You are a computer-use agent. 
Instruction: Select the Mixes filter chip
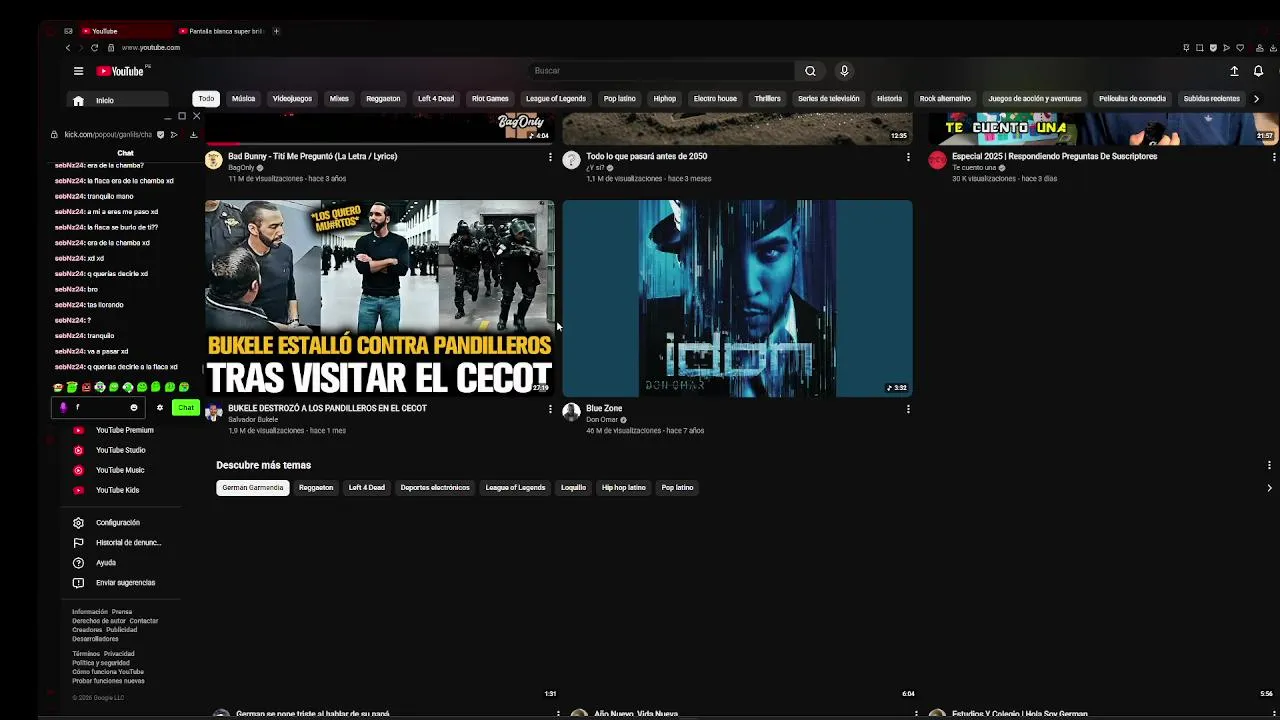pyautogui.click(x=339, y=99)
